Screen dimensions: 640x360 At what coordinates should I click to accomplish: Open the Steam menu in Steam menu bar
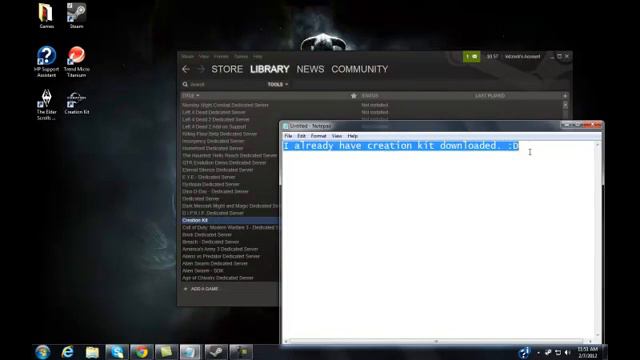pos(187,56)
